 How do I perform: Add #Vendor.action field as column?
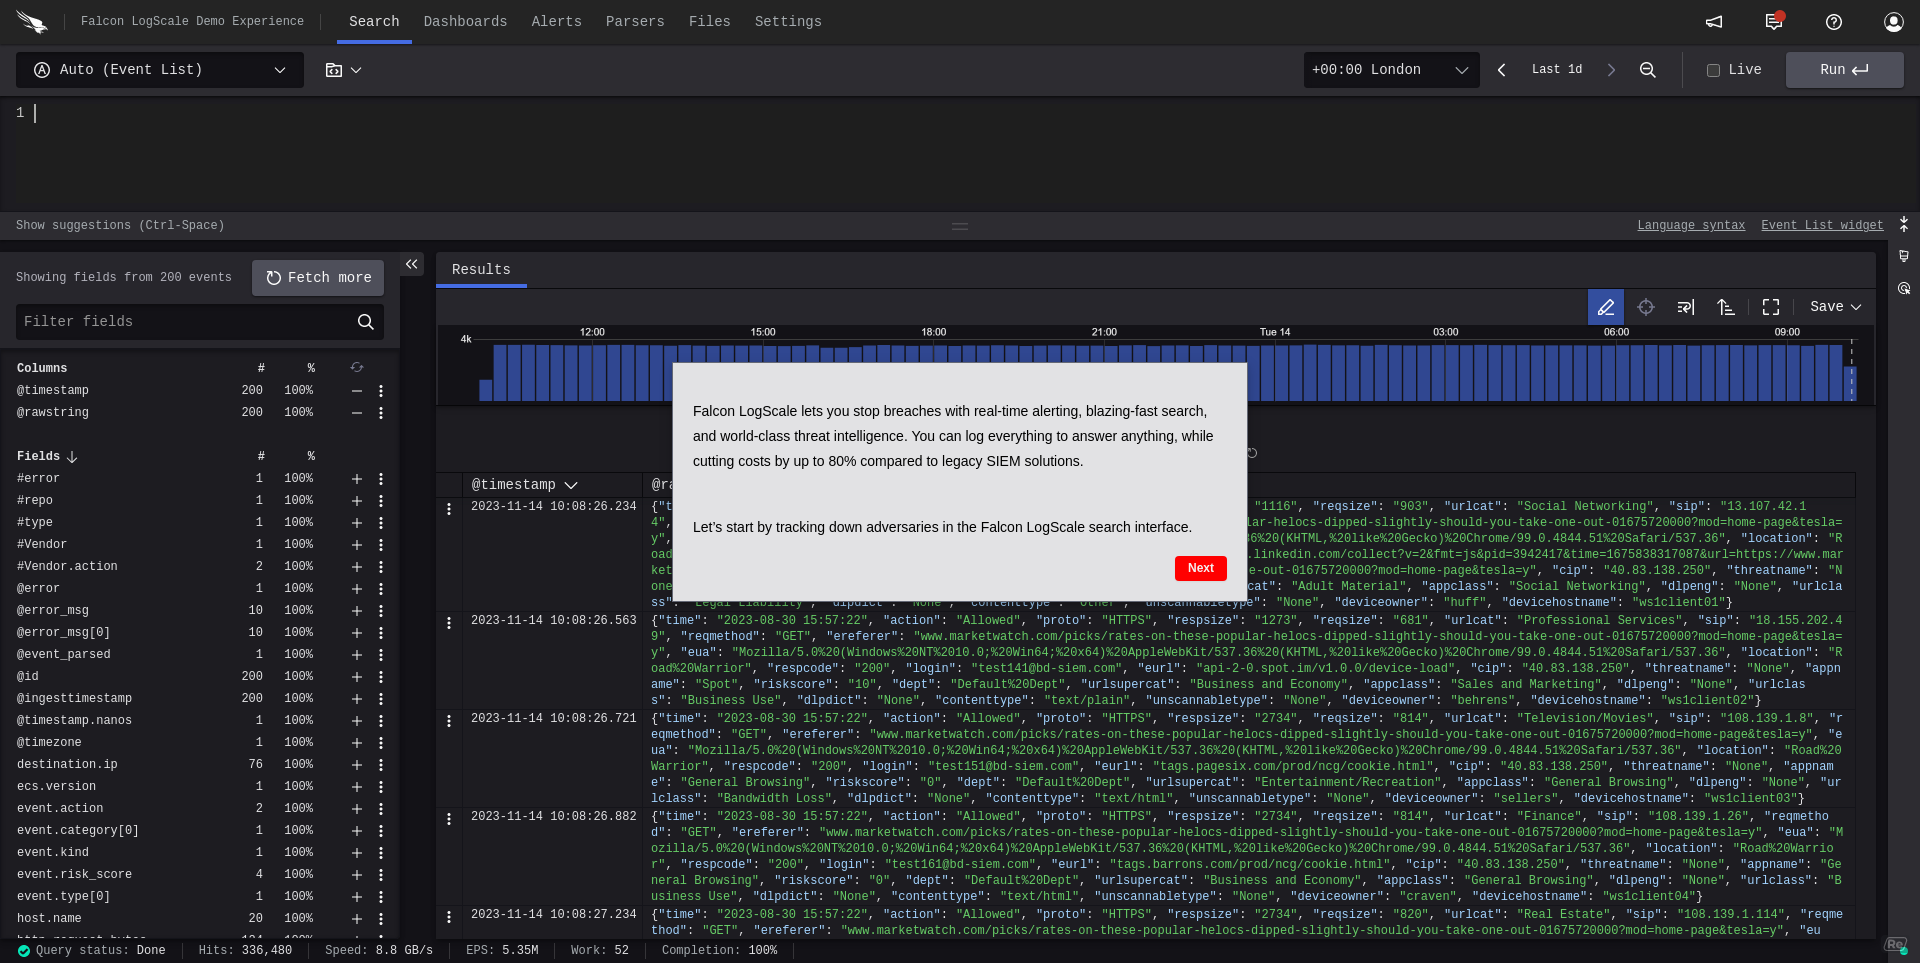click(357, 567)
